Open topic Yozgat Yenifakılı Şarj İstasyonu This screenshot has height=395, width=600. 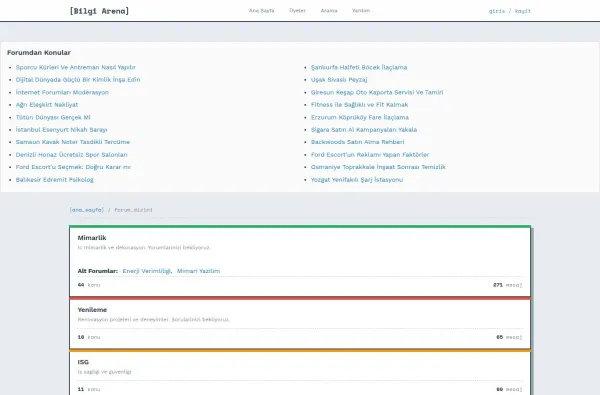(357, 180)
